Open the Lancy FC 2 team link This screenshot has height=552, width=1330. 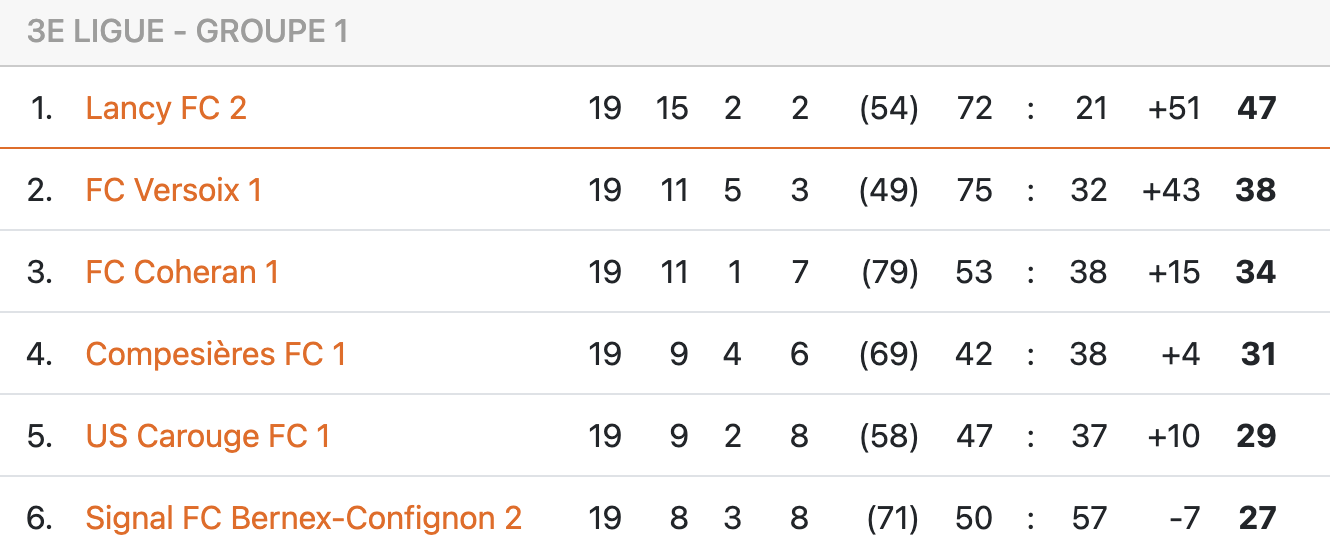166,108
